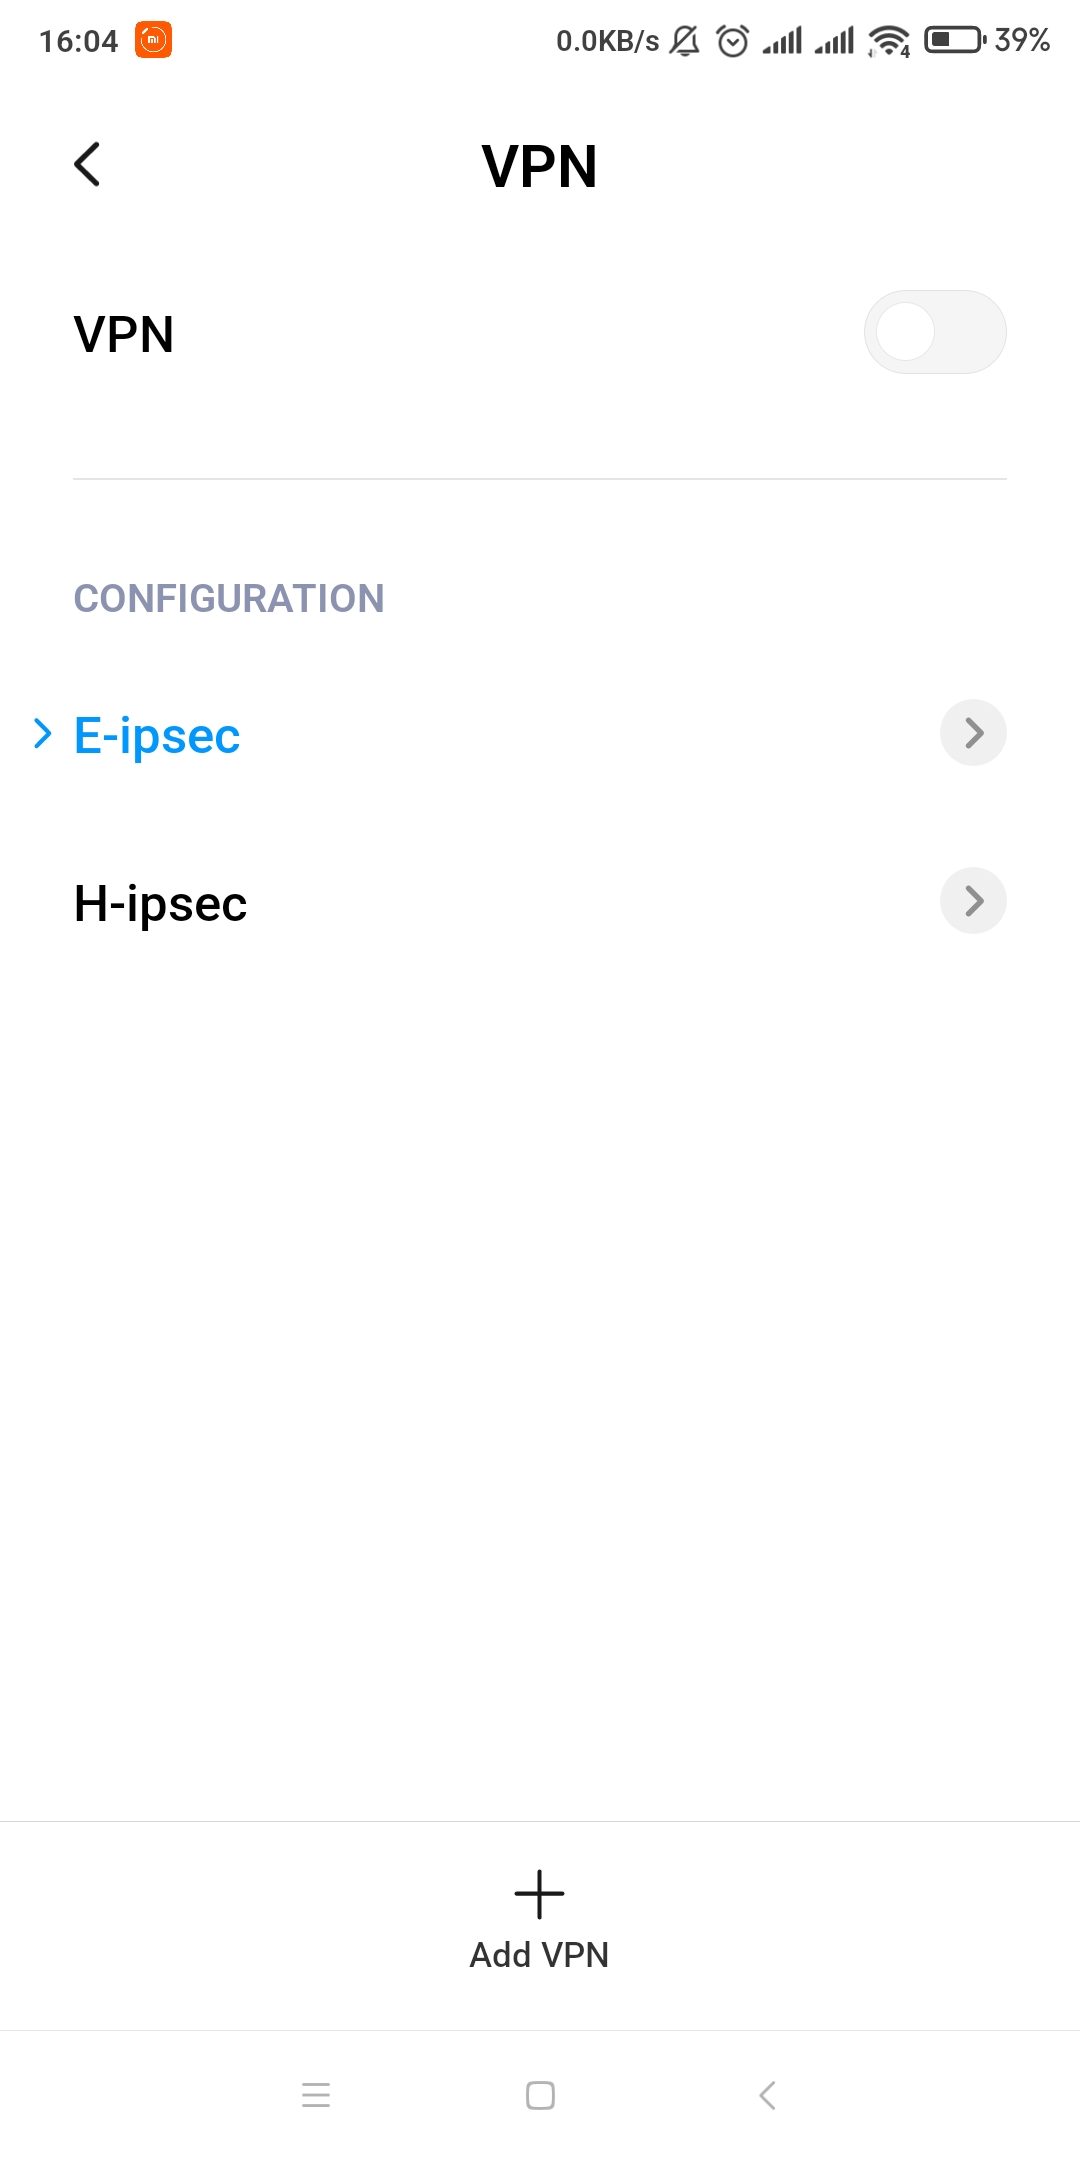Open recent apps with navigation menu icon
The height and width of the screenshot is (2160, 1080).
316,2095
